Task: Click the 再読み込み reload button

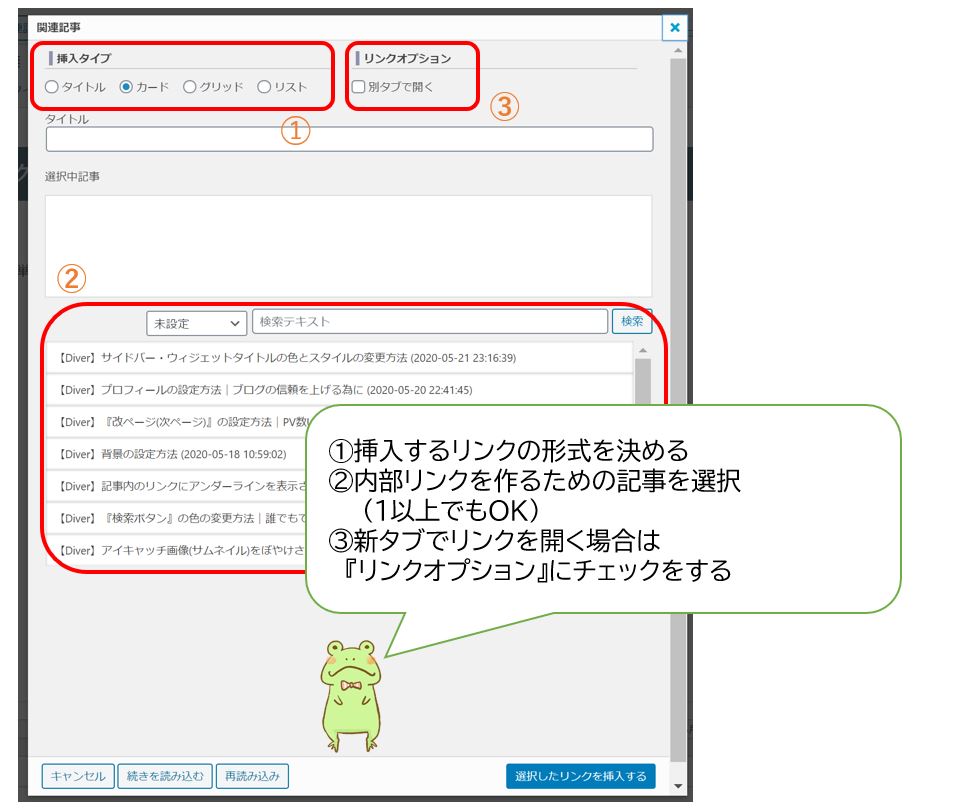Action: pyautogui.click(x=252, y=776)
